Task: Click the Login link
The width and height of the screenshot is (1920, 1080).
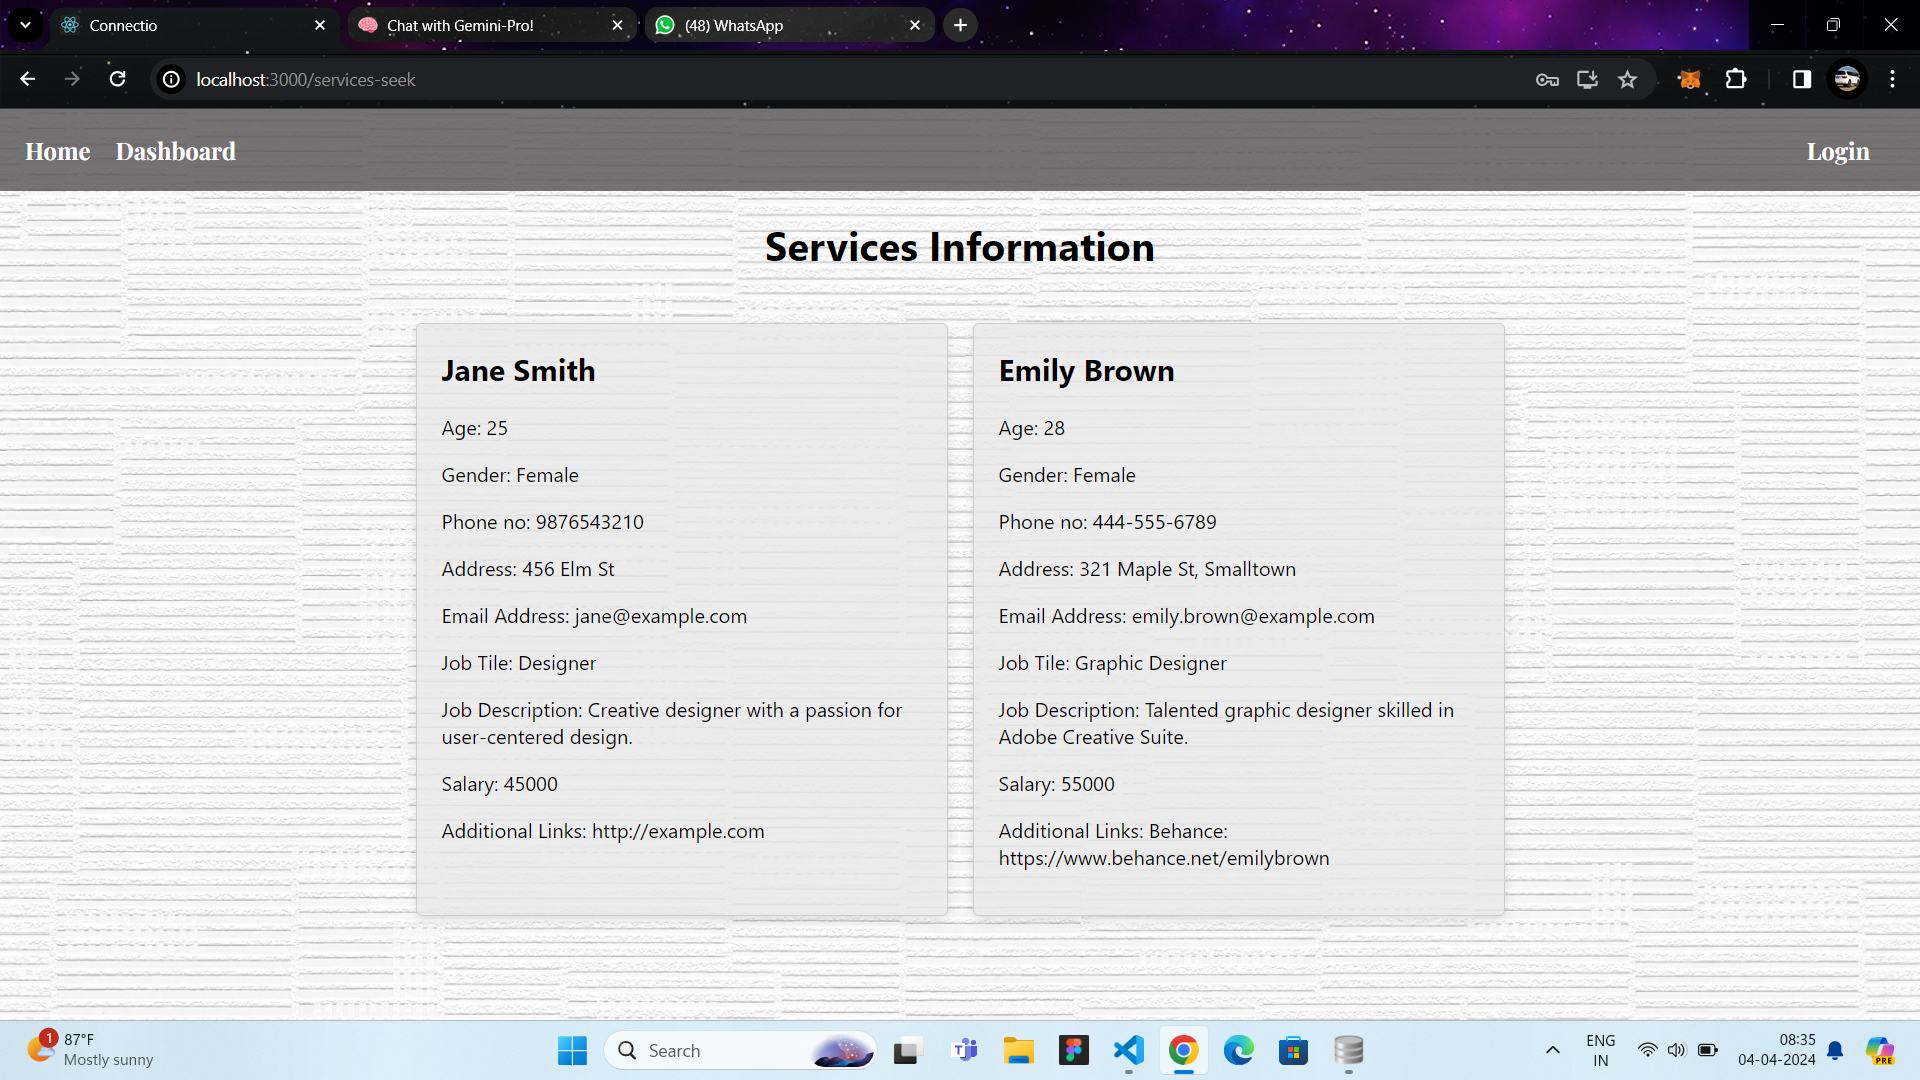Action: tap(1837, 151)
